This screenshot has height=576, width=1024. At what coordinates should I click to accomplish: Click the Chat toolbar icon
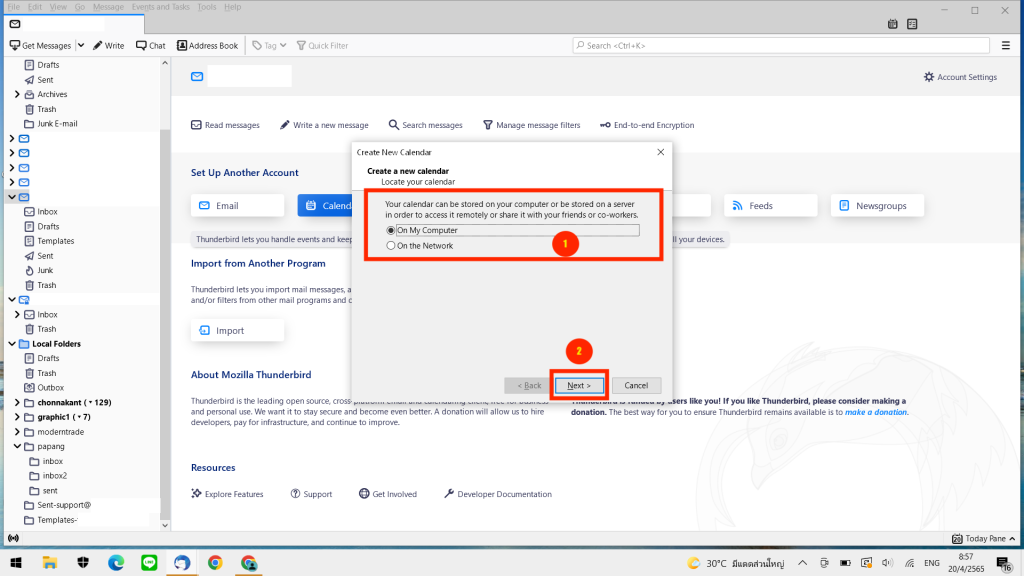tap(141, 45)
